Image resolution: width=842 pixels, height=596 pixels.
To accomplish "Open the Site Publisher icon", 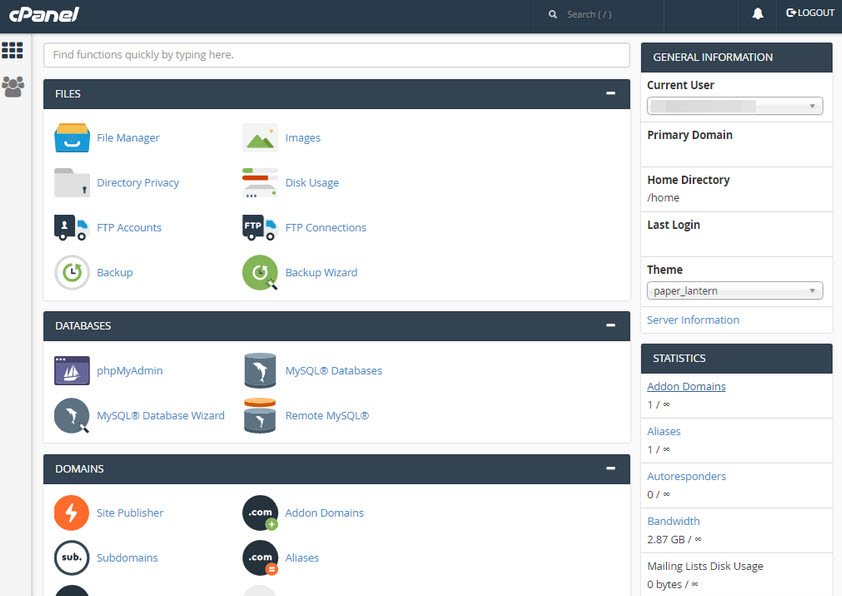I will pos(72,513).
